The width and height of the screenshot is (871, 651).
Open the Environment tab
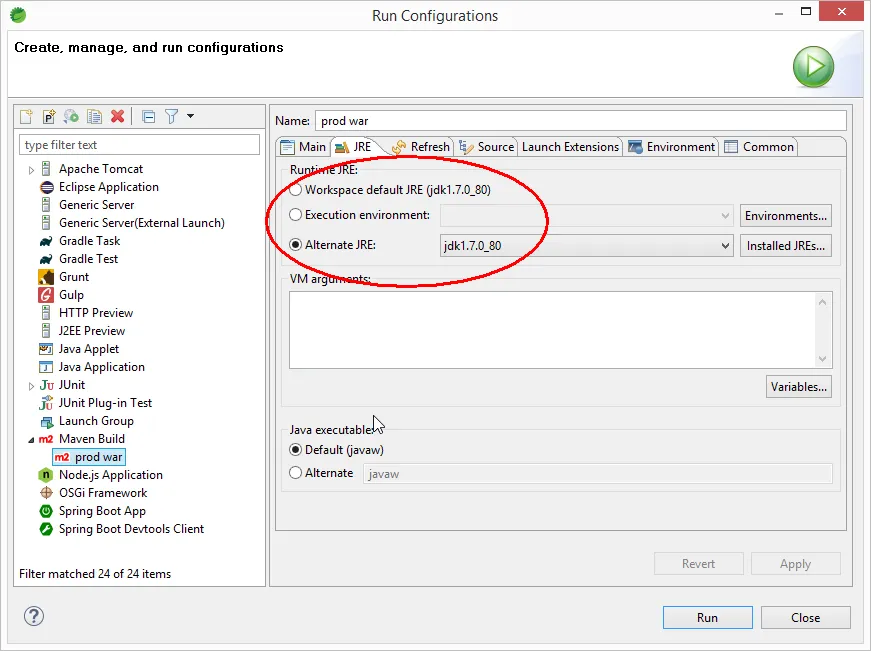(x=672, y=147)
